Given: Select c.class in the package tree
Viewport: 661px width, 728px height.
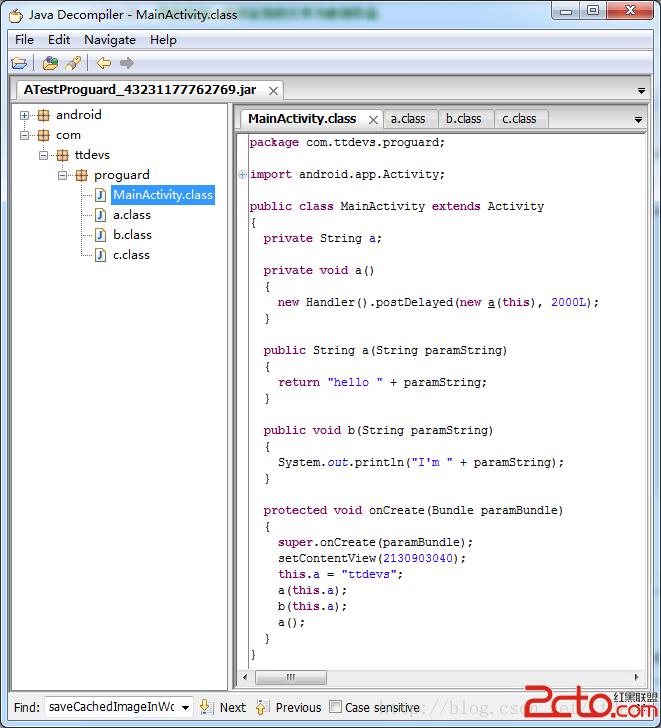Looking at the screenshot, I should pyautogui.click(x=131, y=255).
